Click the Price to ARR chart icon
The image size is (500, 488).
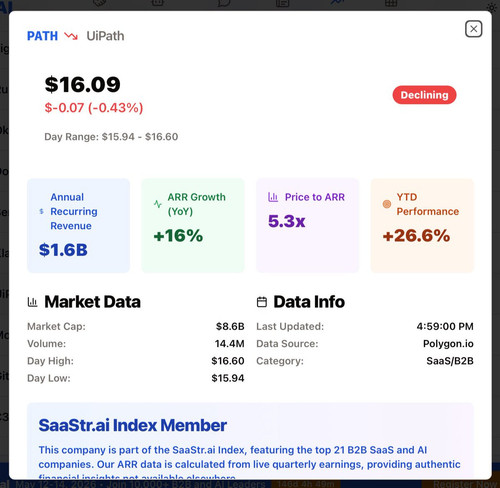(x=273, y=197)
